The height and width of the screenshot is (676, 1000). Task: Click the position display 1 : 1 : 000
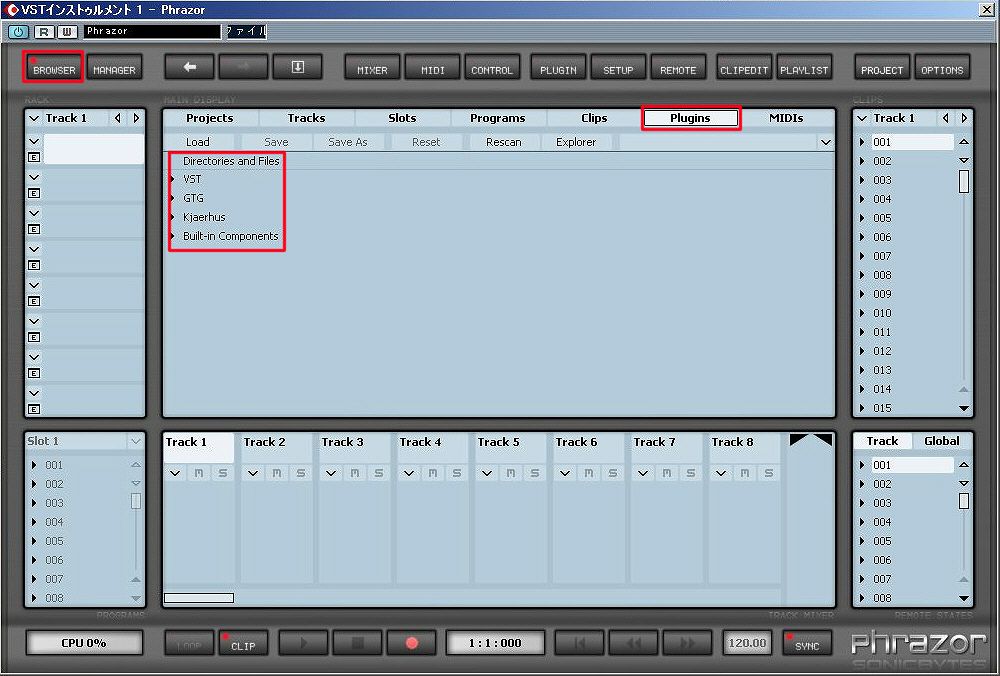pos(495,643)
